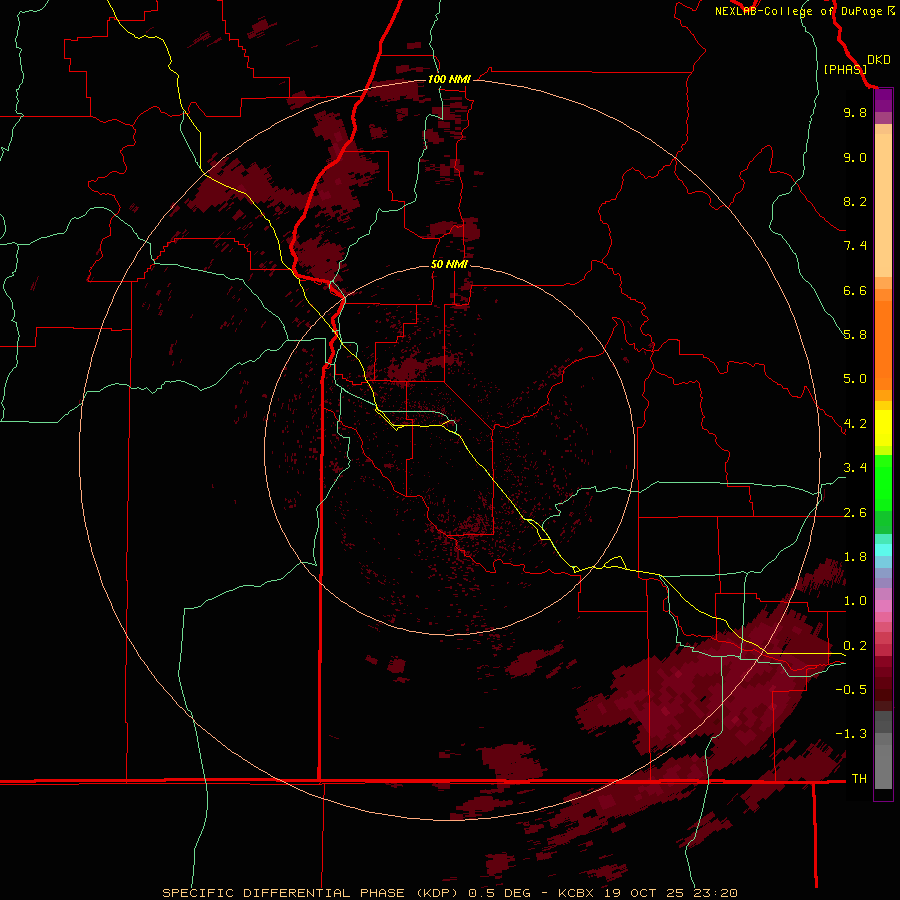
Task: Click the cyan segment of the color bar
Action: pyautogui.click(x=883, y=550)
